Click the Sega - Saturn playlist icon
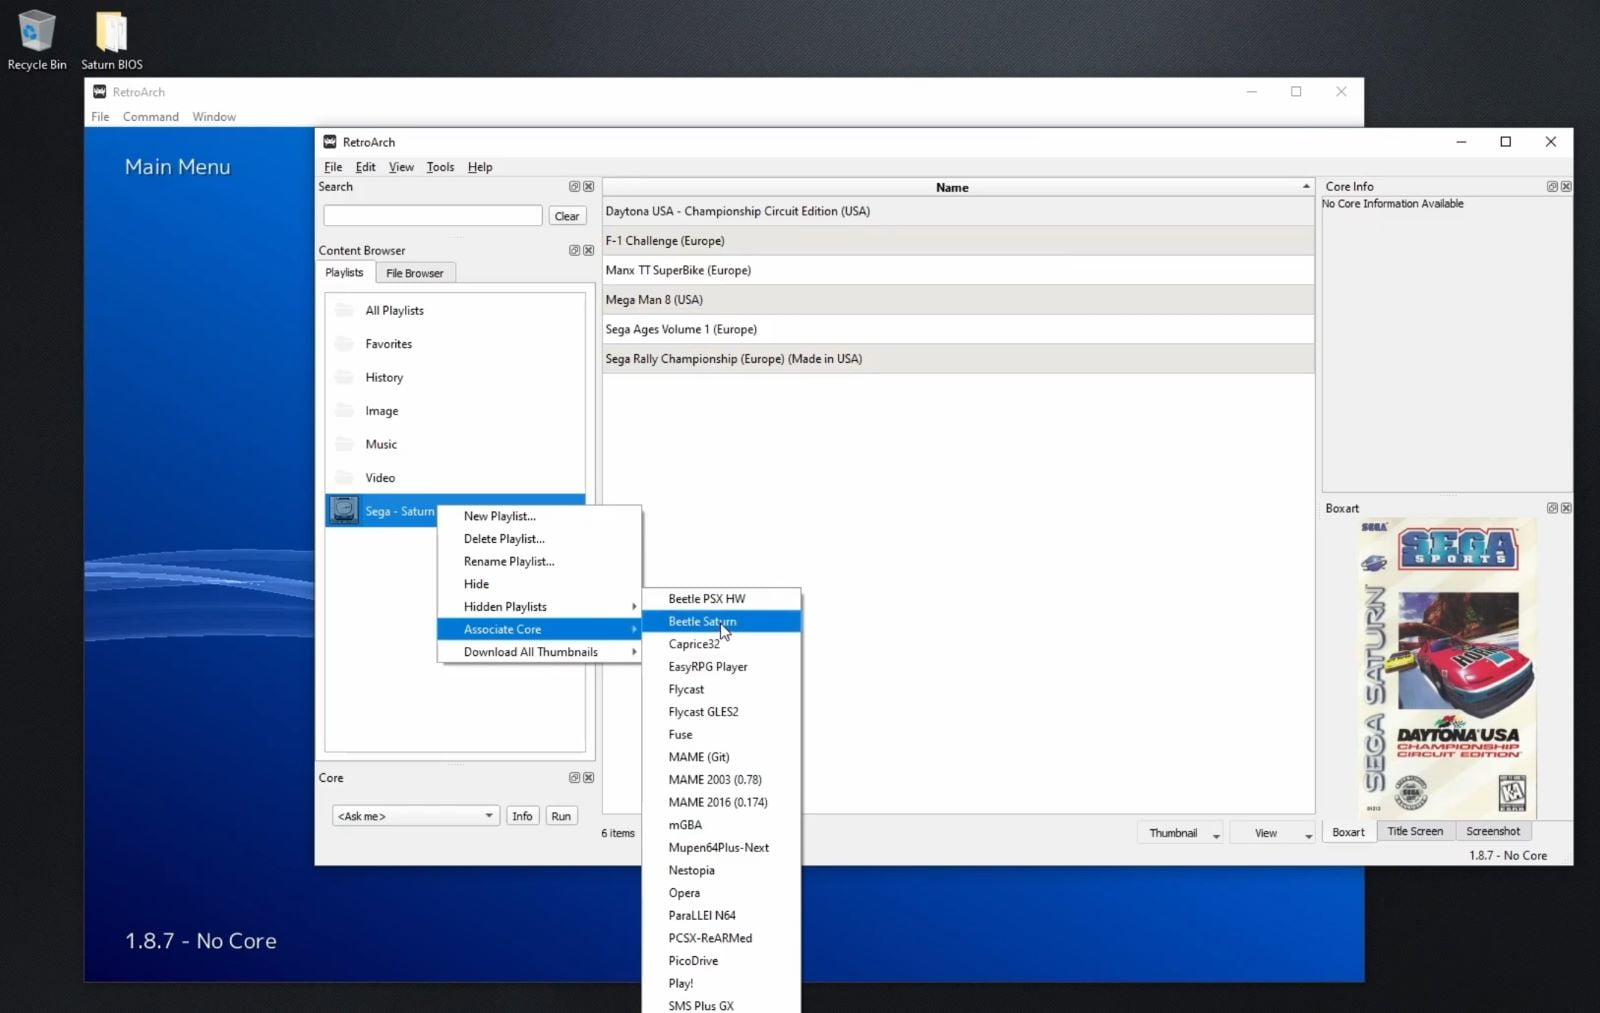1600x1013 pixels. [x=345, y=510]
